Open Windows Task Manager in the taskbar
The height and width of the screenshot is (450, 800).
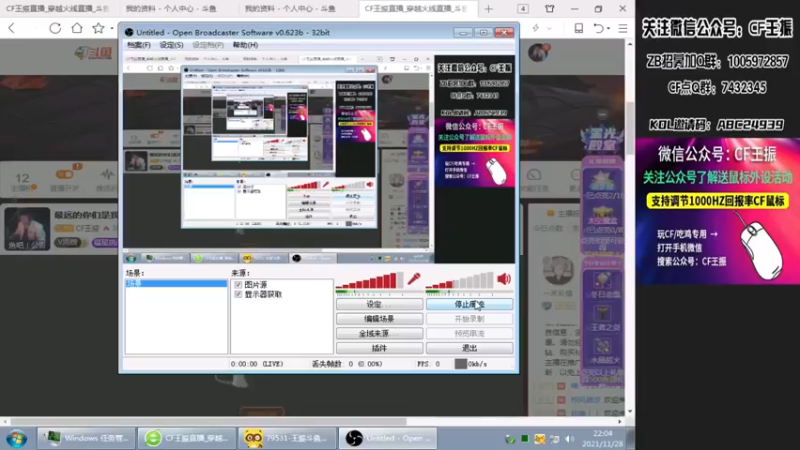tap(85, 438)
